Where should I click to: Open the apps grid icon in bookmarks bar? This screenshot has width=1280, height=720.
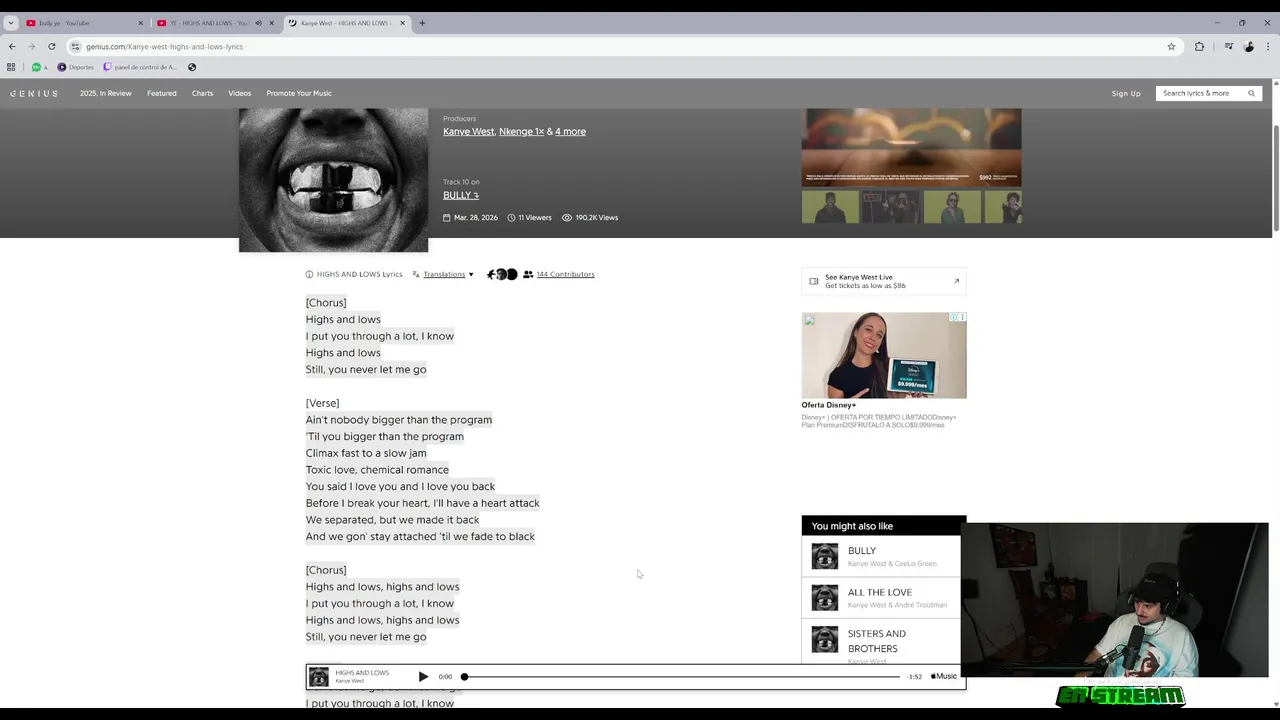(x=11, y=67)
